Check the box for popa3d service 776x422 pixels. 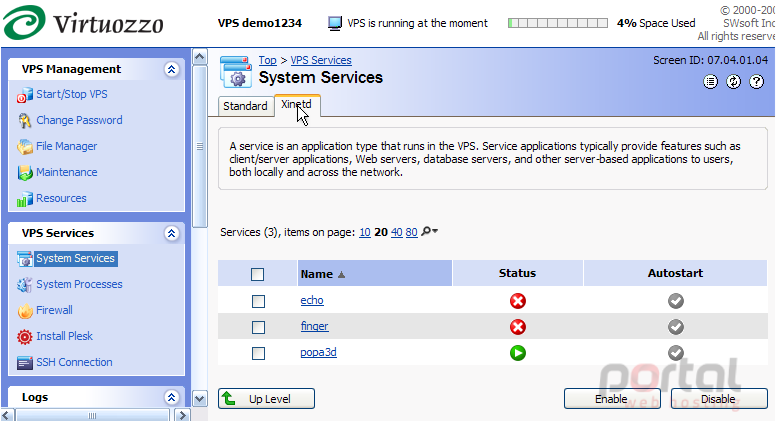click(258, 353)
